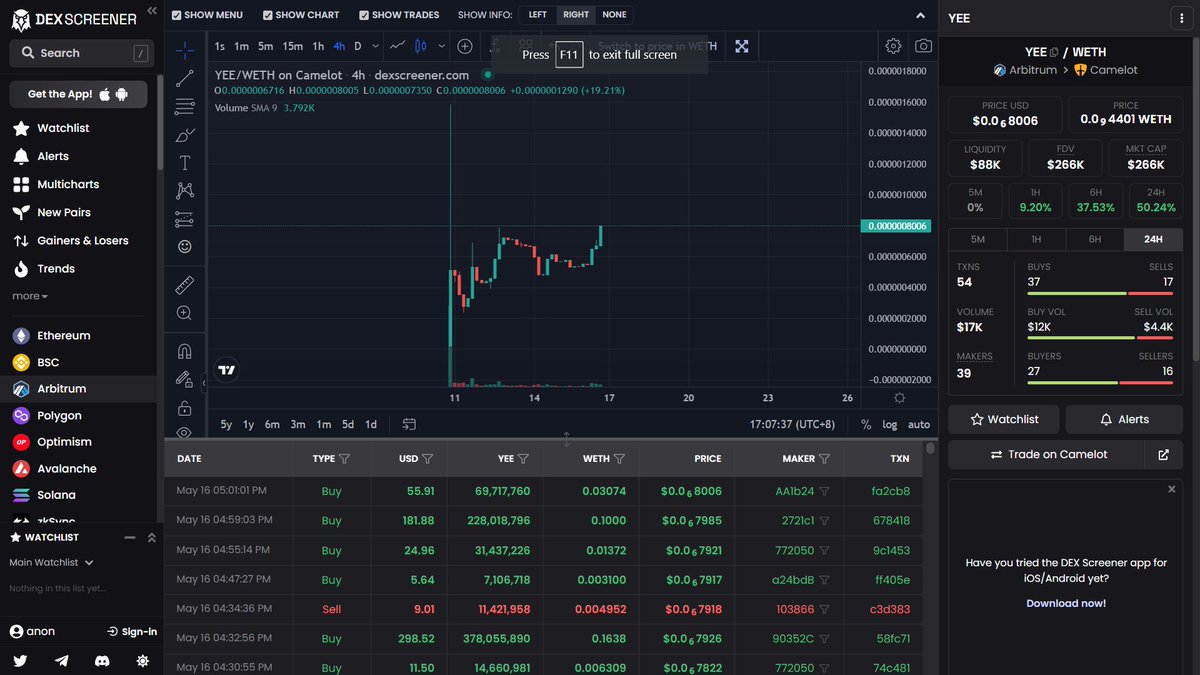
Task: Set show info to Left
Action: pos(538,15)
